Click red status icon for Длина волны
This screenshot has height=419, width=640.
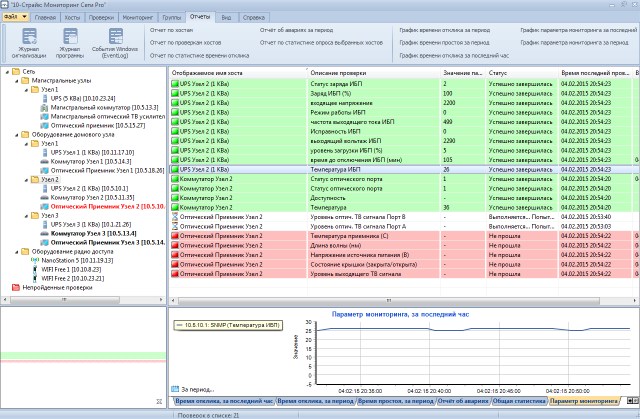(175, 245)
